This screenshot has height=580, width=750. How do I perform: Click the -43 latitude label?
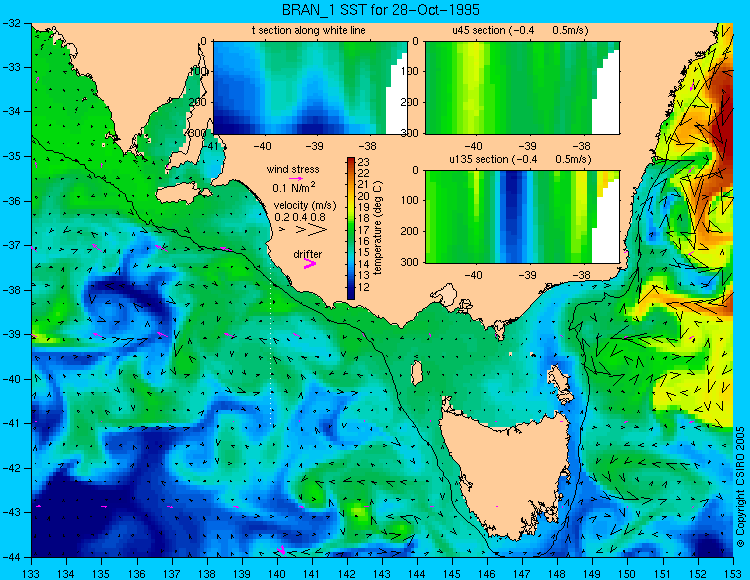(x=11, y=512)
